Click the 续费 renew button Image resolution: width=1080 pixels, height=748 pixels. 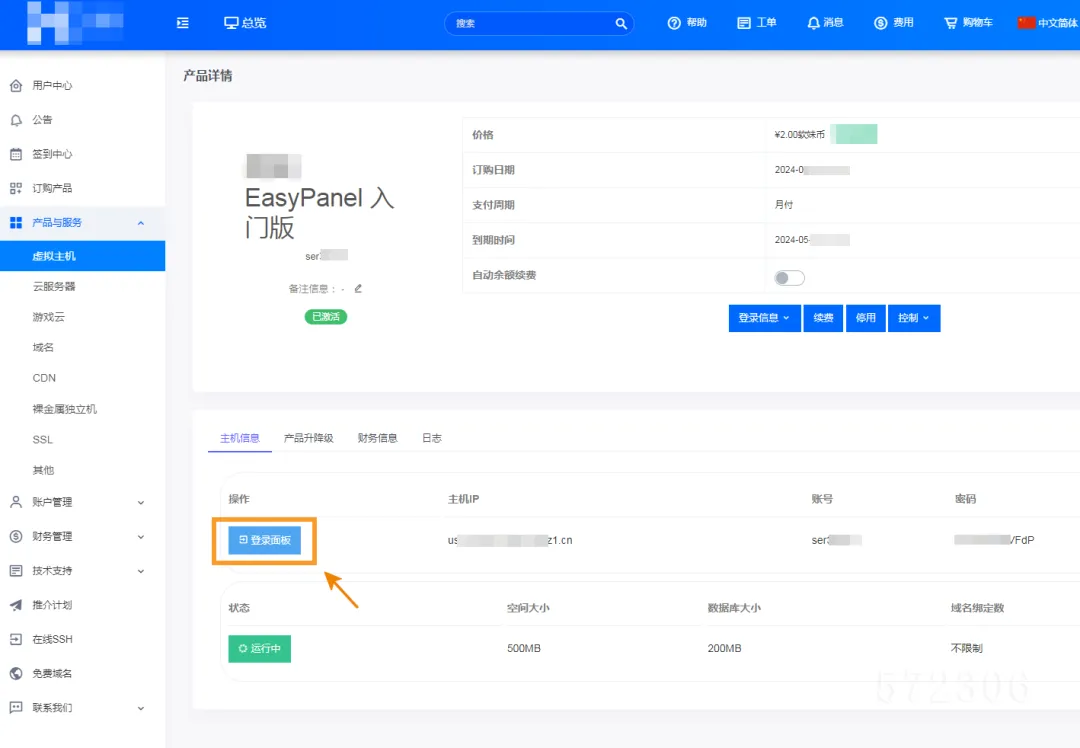(x=823, y=318)
